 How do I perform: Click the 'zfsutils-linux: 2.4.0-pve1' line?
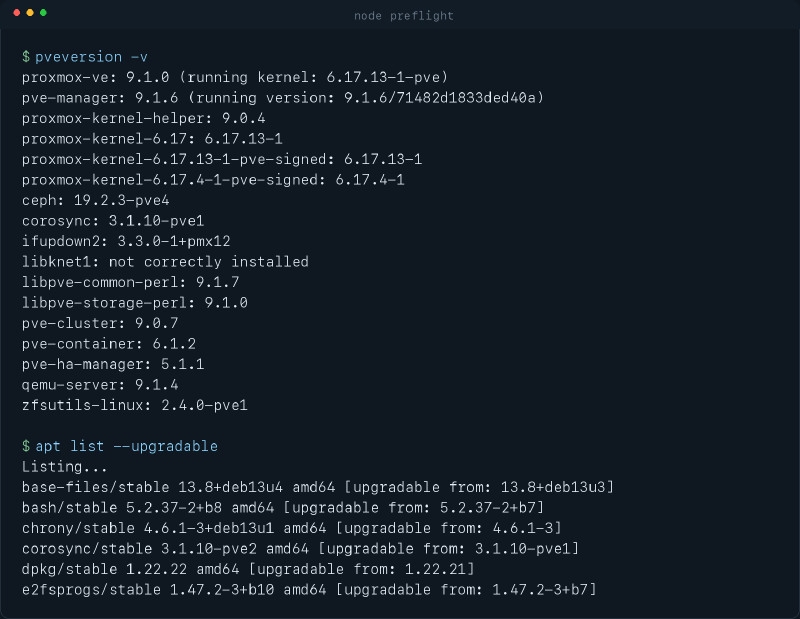pyautogui.click(x=135, y=405)
